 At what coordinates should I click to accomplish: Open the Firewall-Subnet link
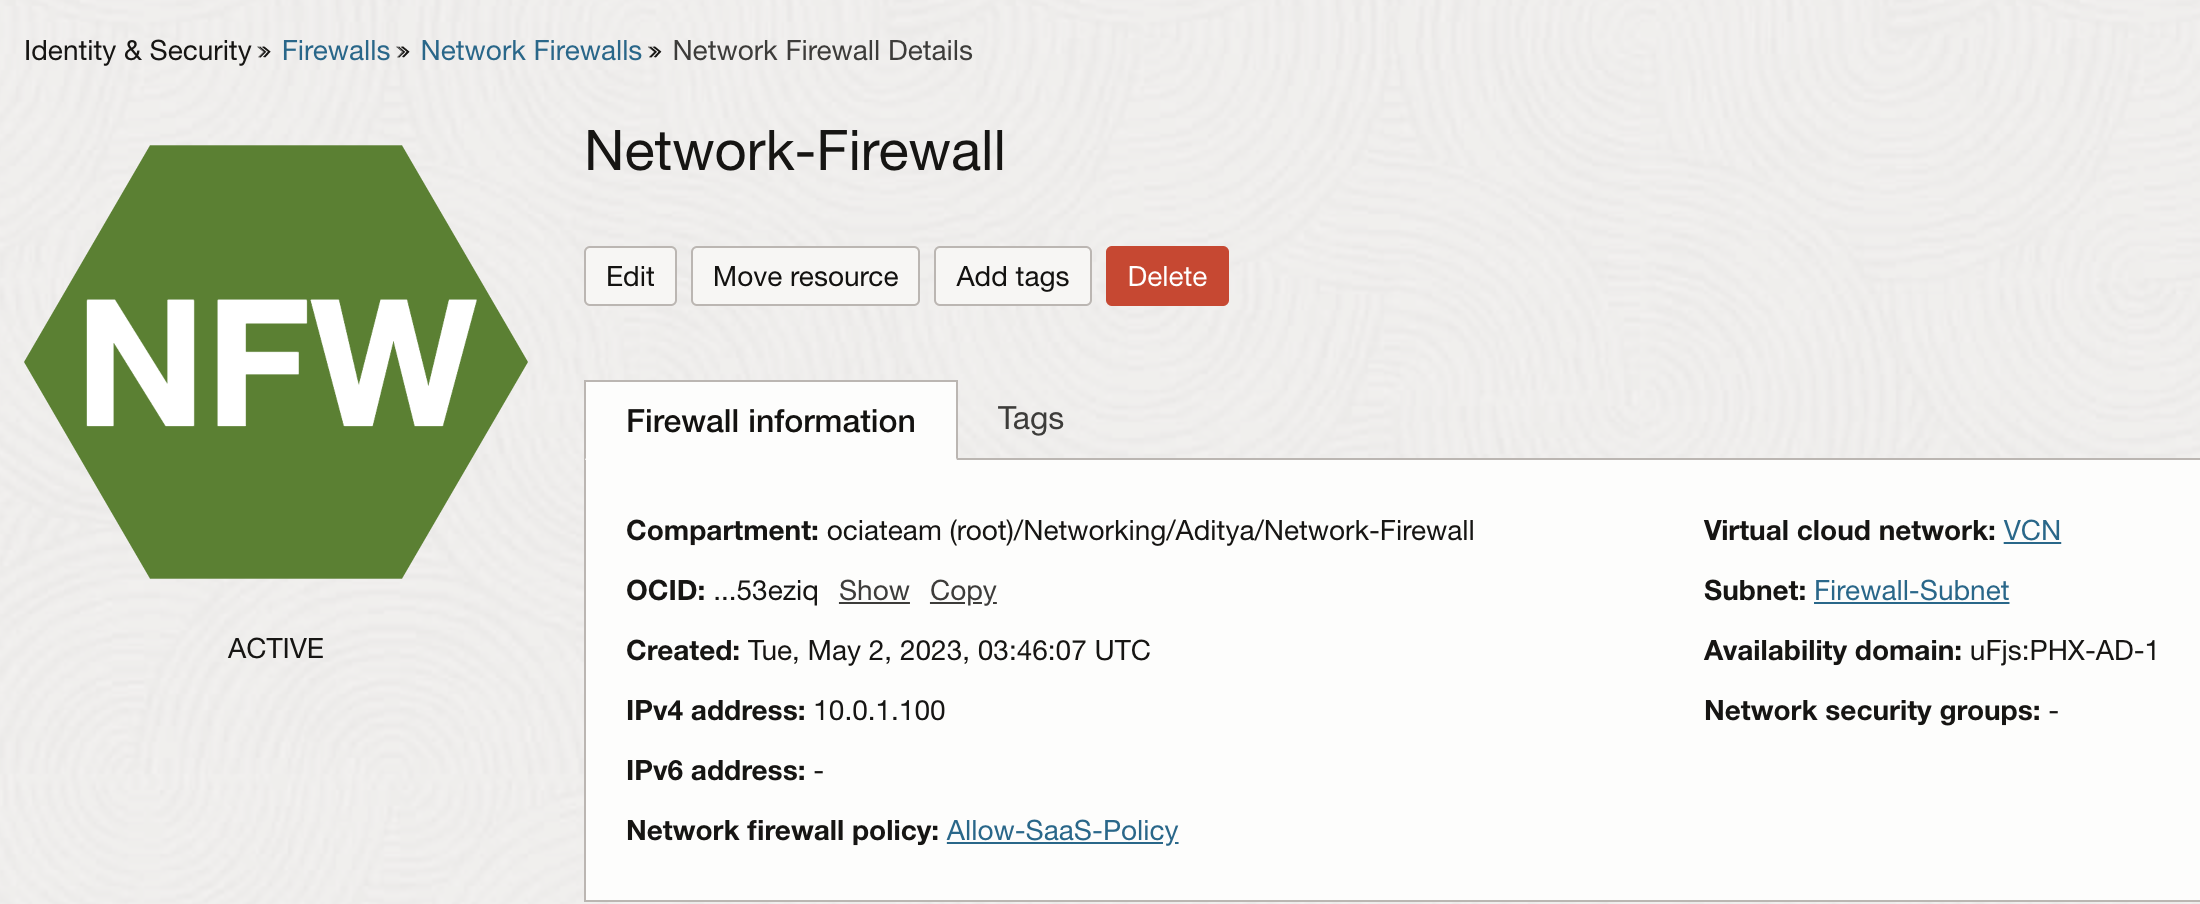point(1911,590)
